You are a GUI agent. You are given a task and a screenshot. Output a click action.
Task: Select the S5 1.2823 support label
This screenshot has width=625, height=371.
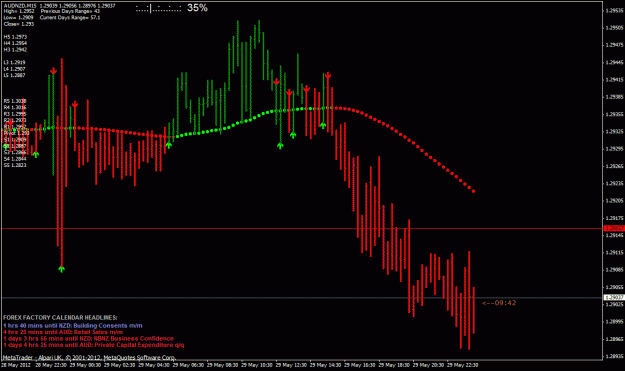coord(15,165)
